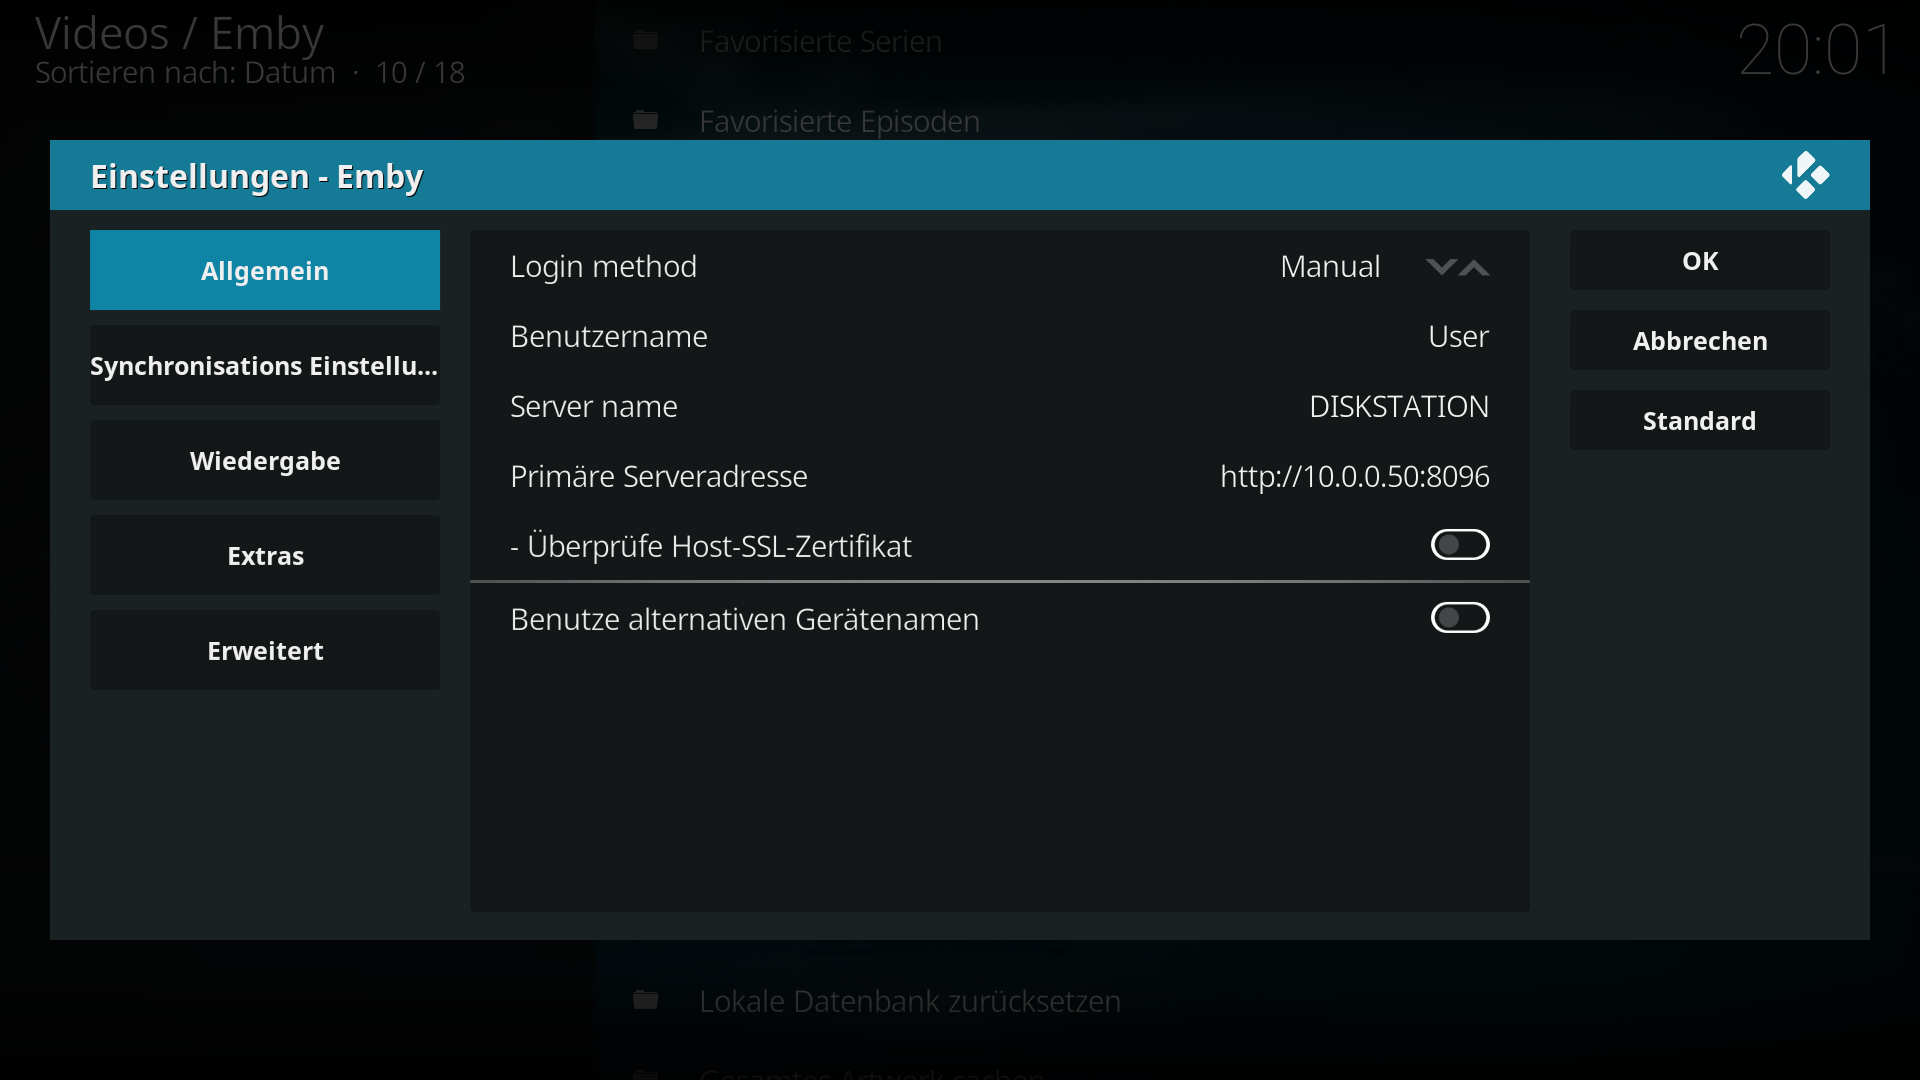Edit the Server name DISKSTATION field
Viewport: 1920px width, 1080px height.
pyautogui.click(x=1000, y=406)
